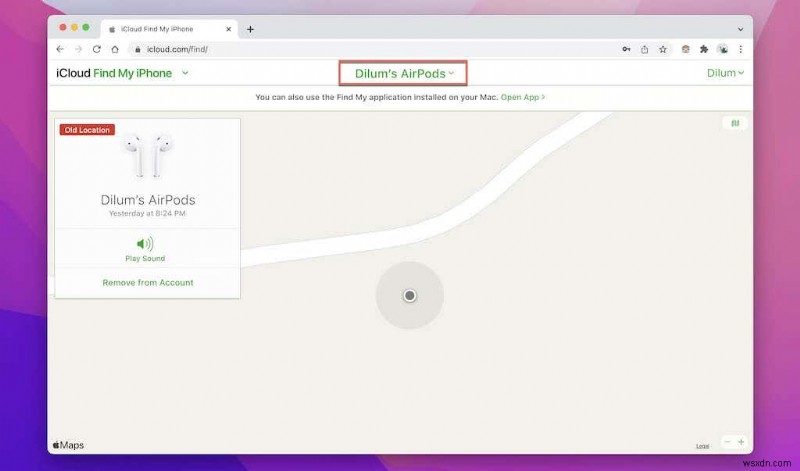Open the browser extensions puzzle icon

click(x=704, y=49)
